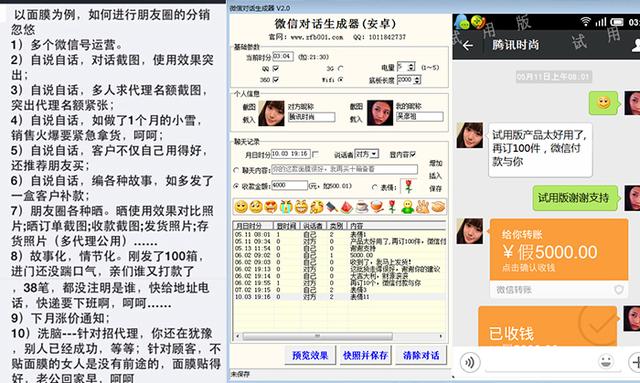Click the 清除对话 button

pyautogui.click(x=421, y=355)
